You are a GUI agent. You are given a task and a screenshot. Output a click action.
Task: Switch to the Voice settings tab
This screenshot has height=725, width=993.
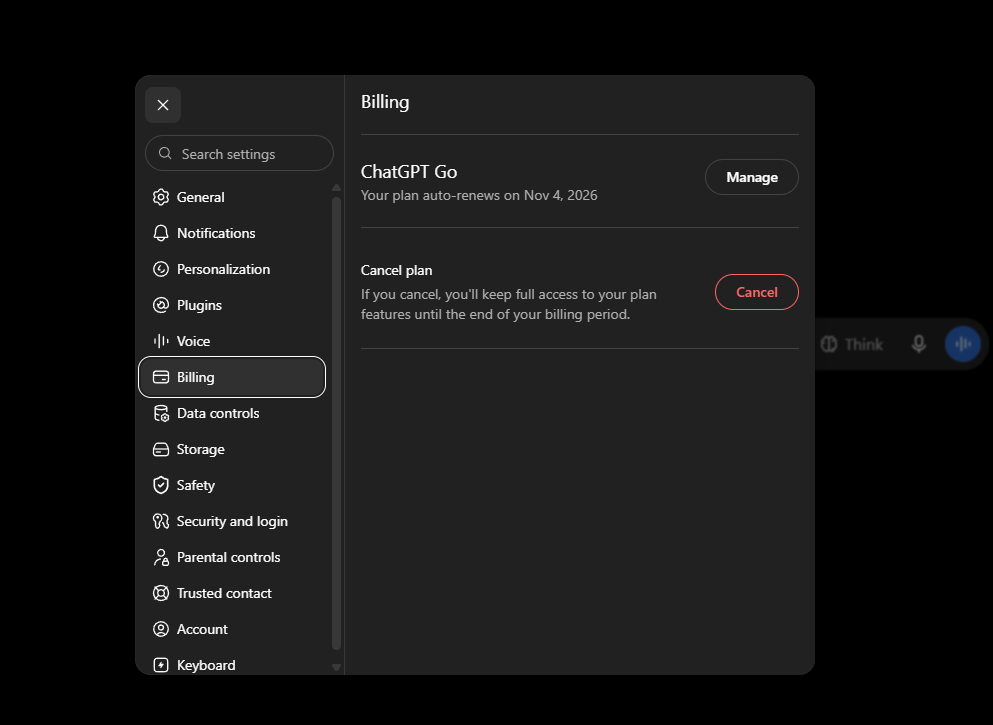[x=232, y=341]
